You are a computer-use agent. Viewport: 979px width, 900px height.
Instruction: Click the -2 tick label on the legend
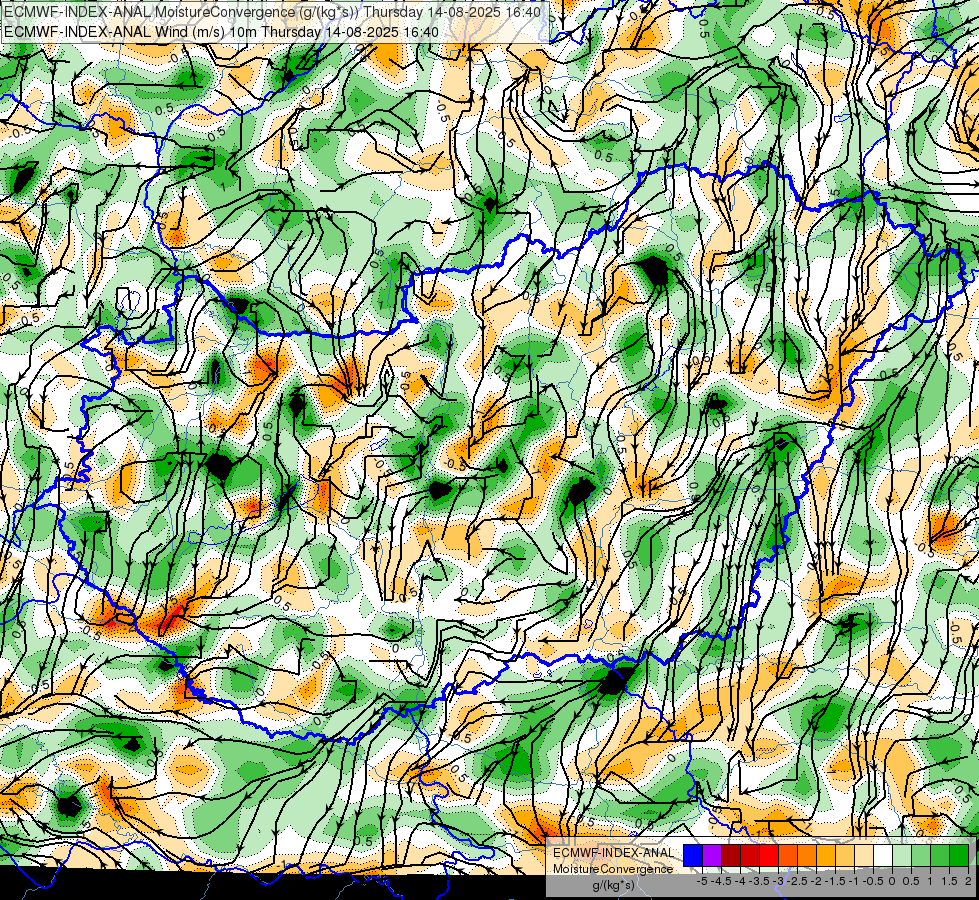pos(816,881)
